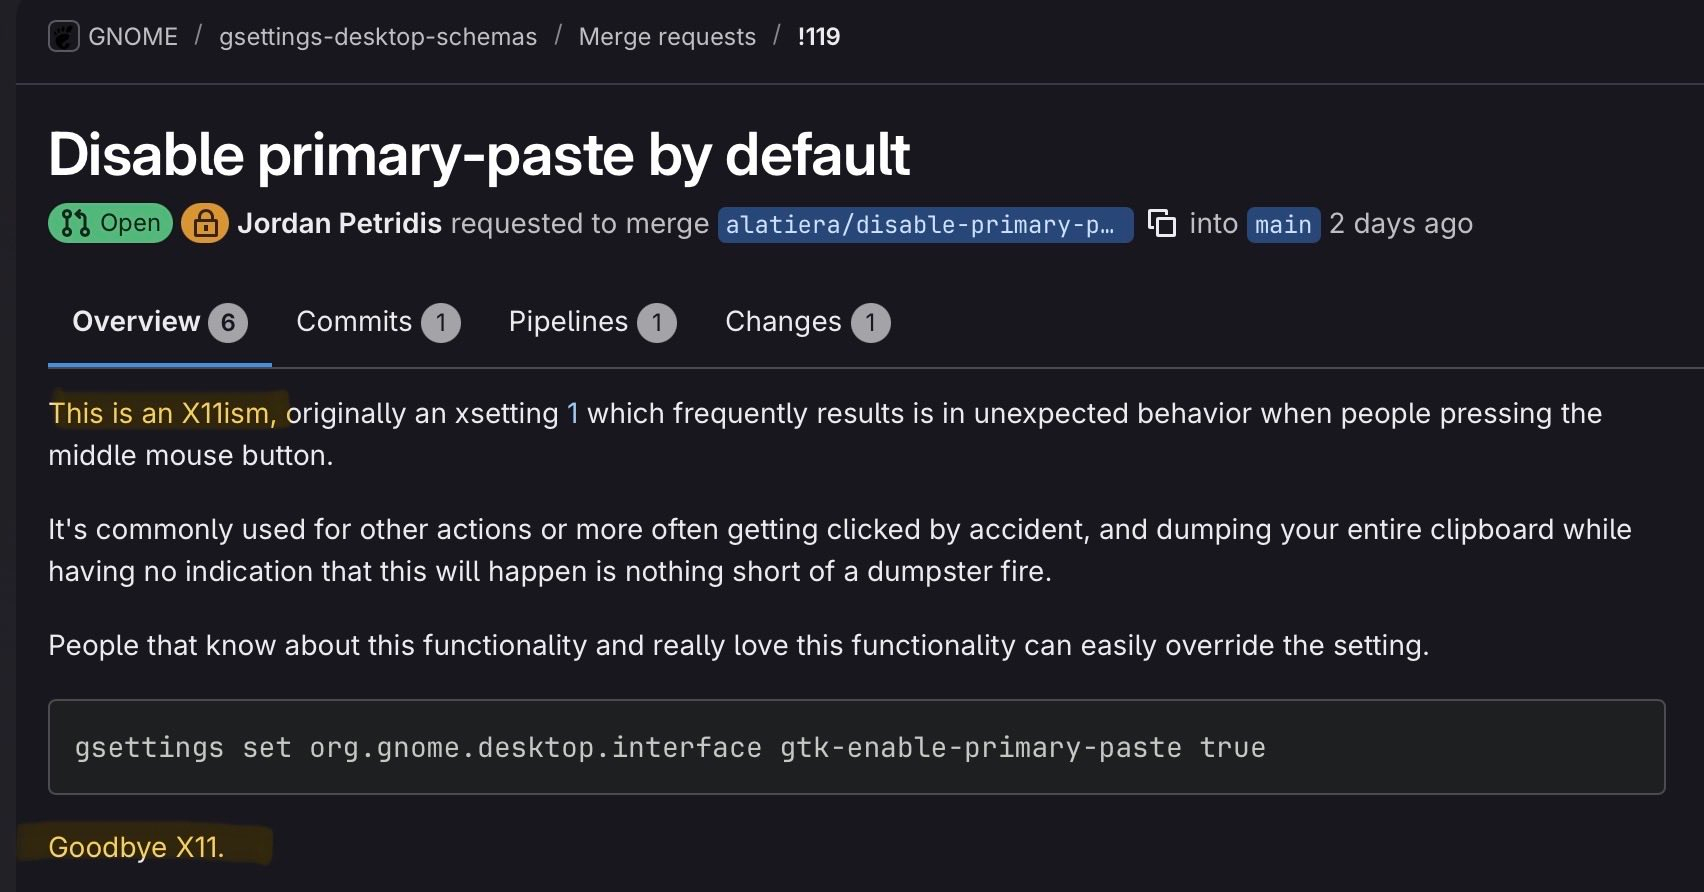Copy the source branch name icon
Image resolution: width=1704 pixels, height=892 pixels.
pos(1161,223)
